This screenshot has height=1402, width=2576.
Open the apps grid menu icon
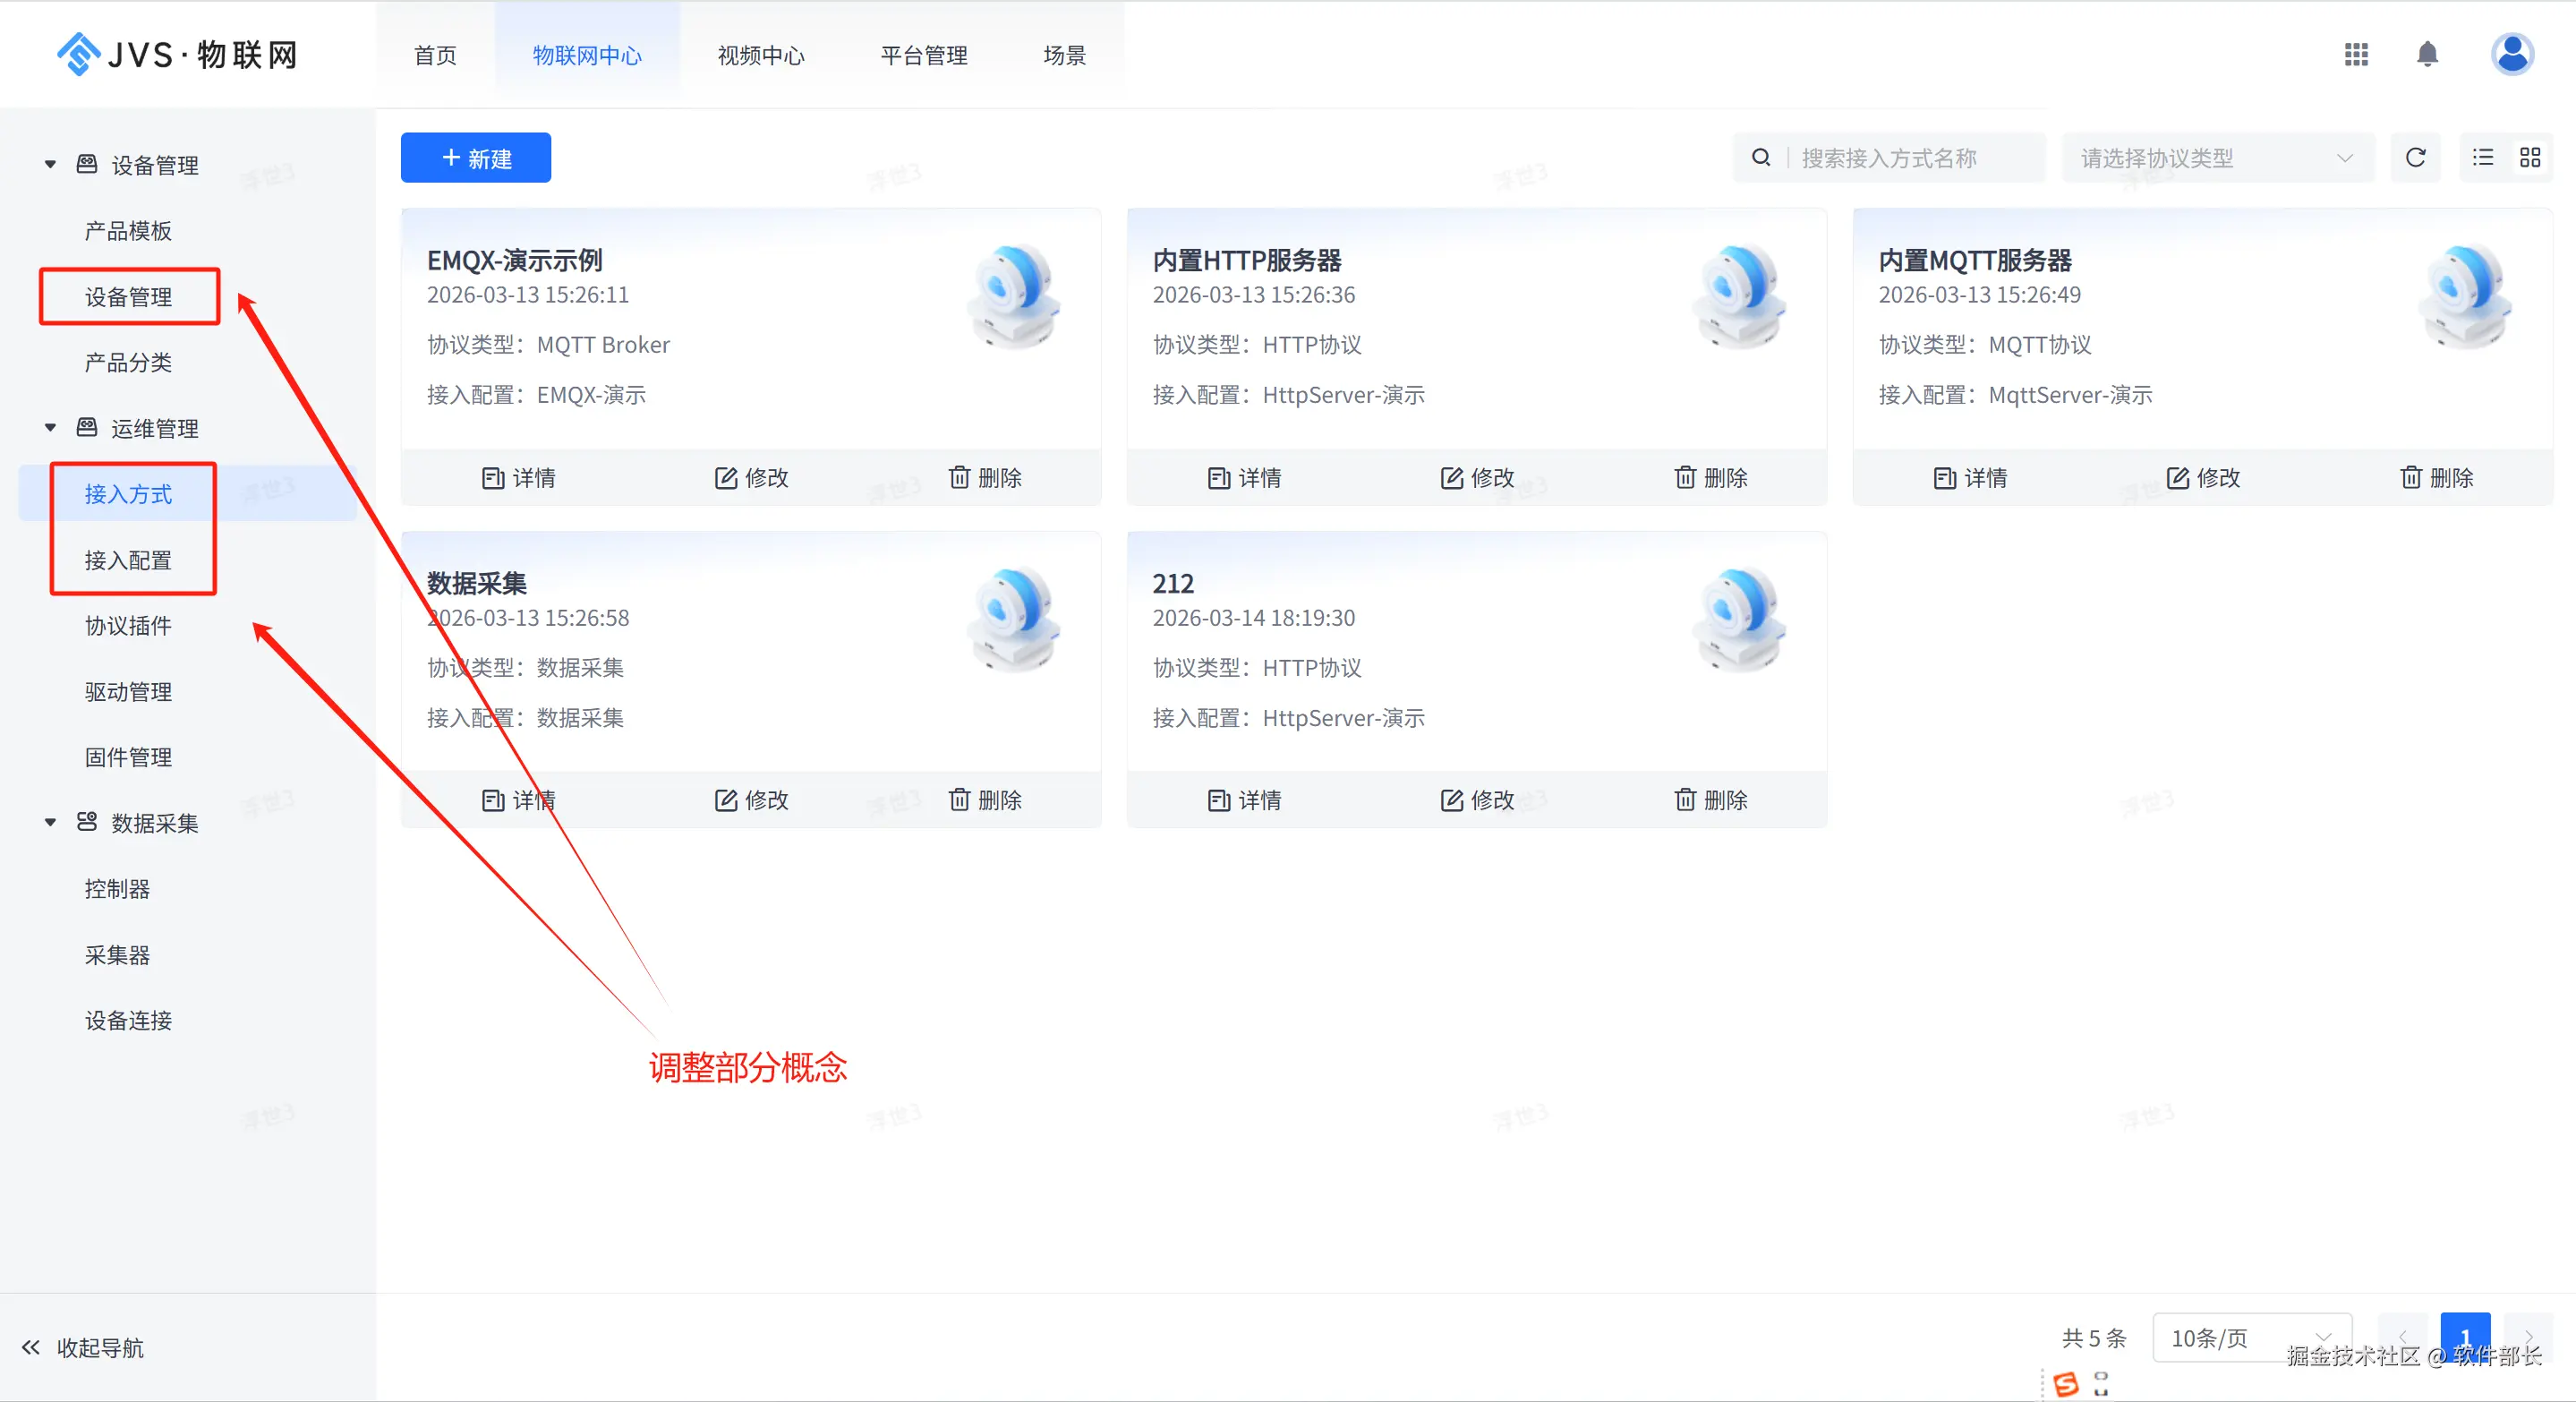pos(2356,55)
